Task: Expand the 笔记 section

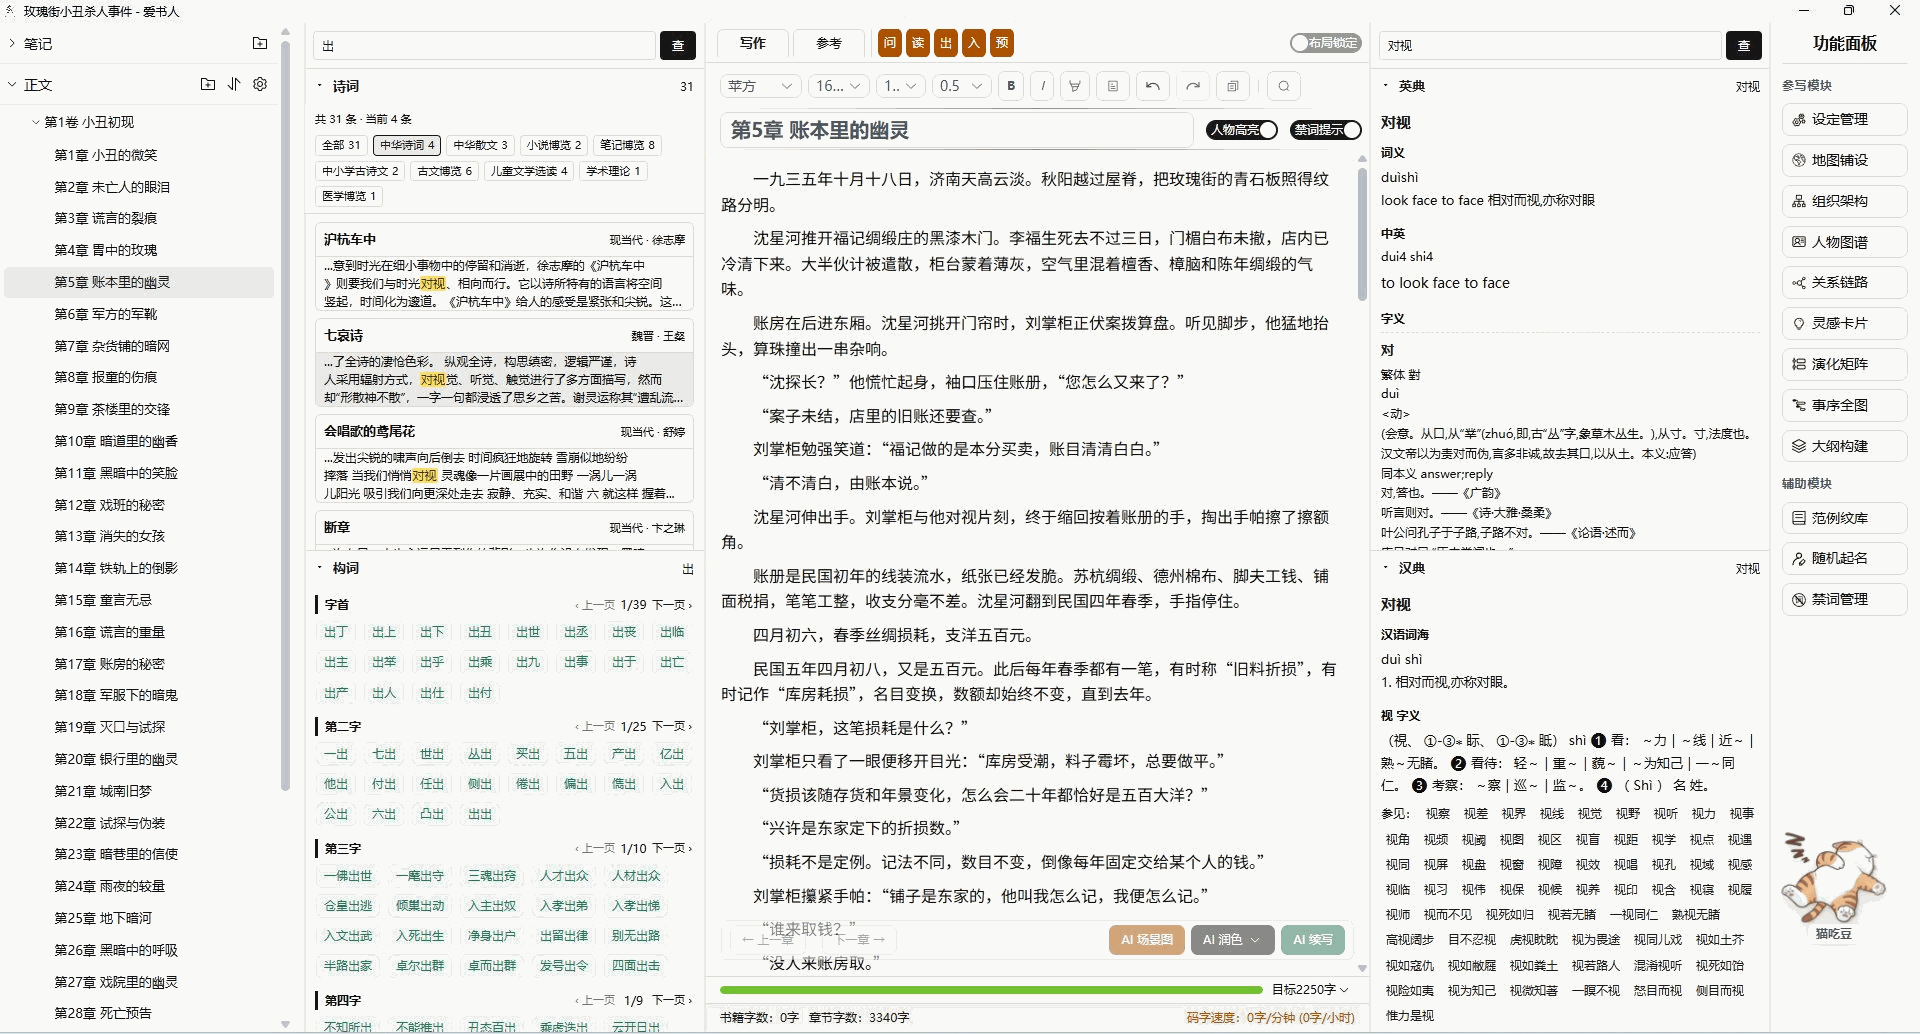Action: coord(12,43)
